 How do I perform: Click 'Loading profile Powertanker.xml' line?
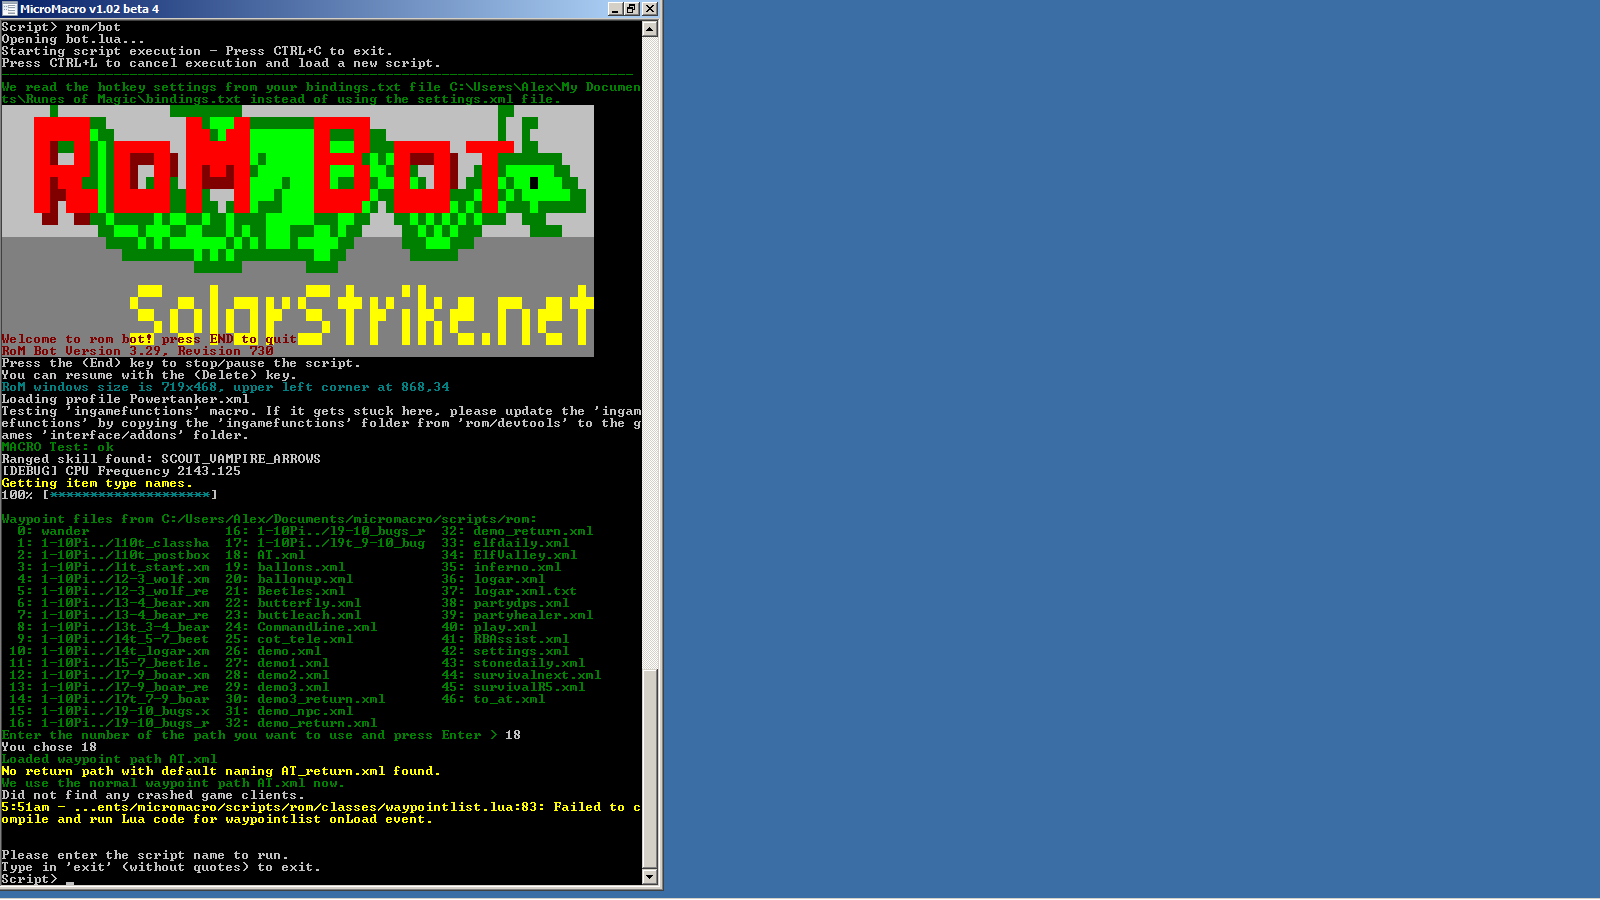[x=125, y=399]
